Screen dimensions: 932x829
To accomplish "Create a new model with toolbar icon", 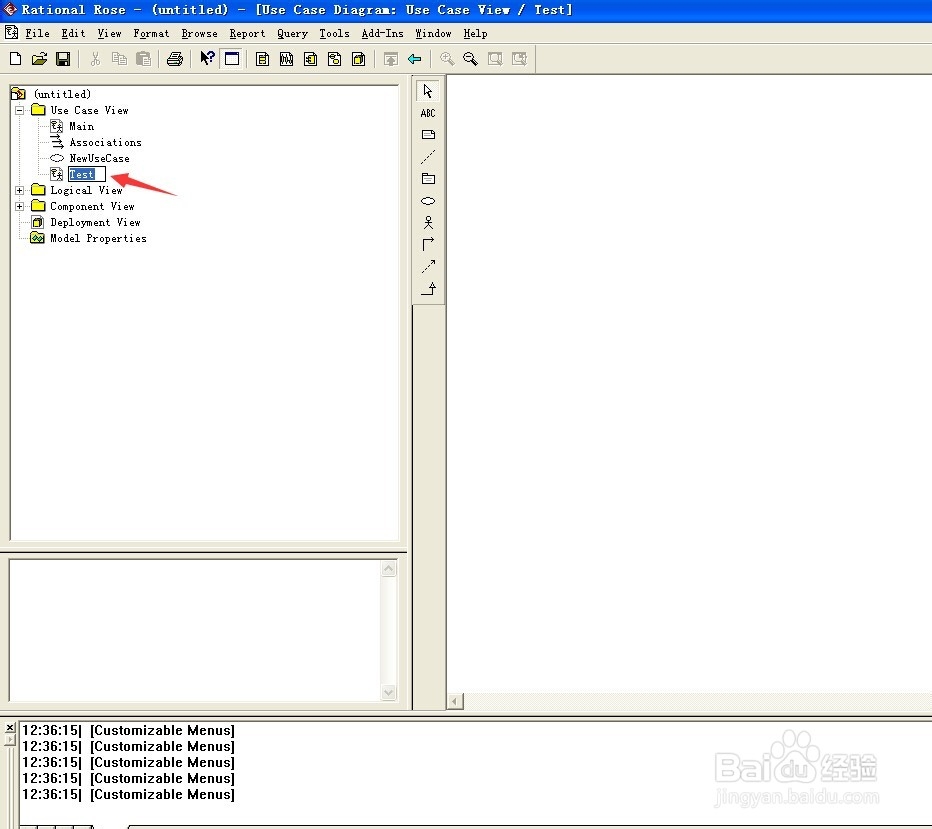I will pyautogui.click(x=16, y=59).
